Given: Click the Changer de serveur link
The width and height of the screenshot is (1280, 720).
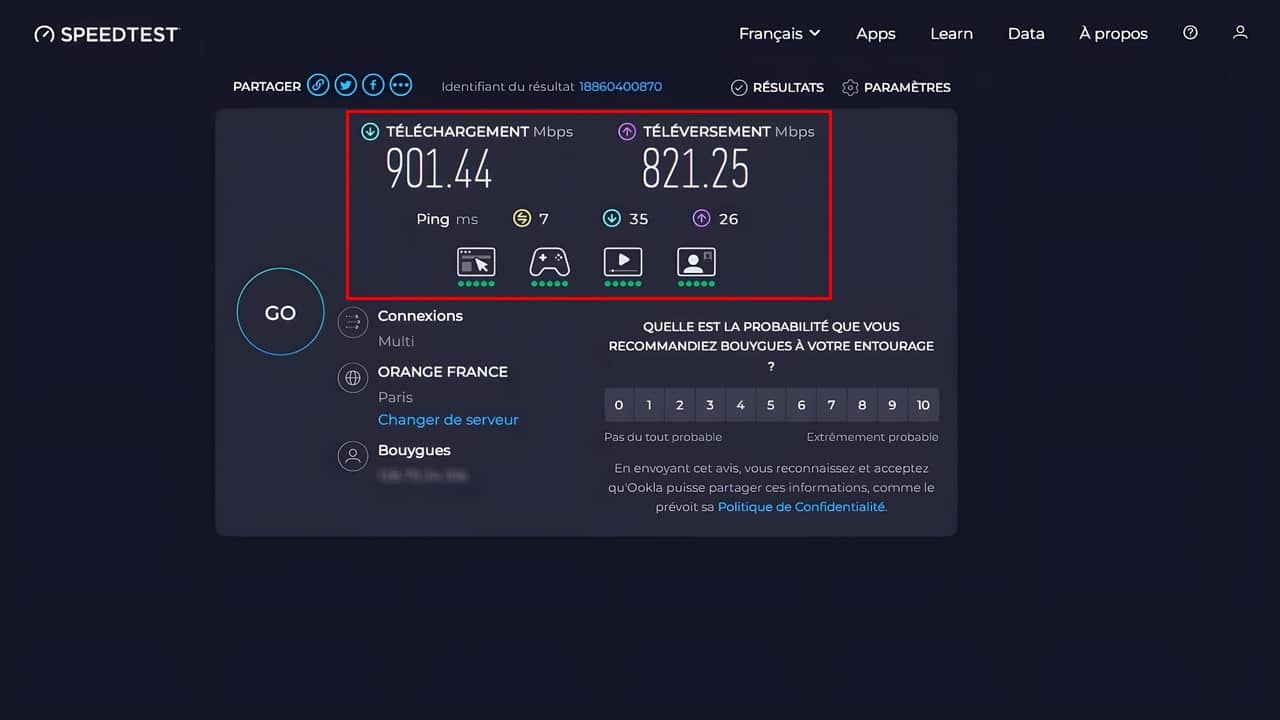Looking at the screenshot, I should point(448,420).
